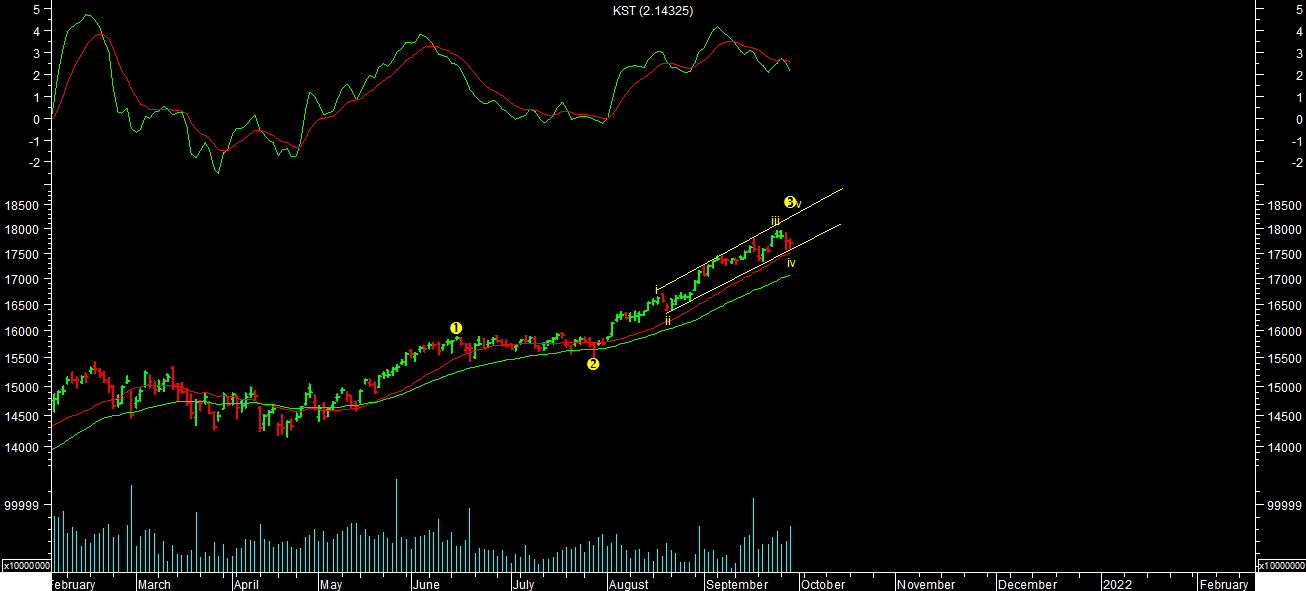Click the sub-wave iii label
The image size is (1306, 591).
[x=775, y=221]
